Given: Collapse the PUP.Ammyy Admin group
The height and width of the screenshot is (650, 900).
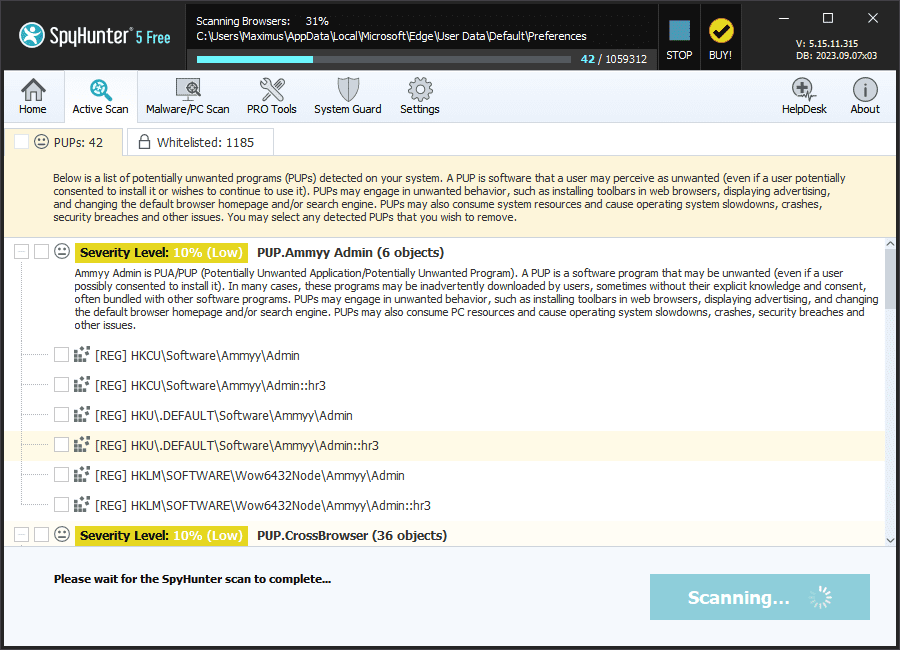Looking at the screenshot, I should coord(21,252).
